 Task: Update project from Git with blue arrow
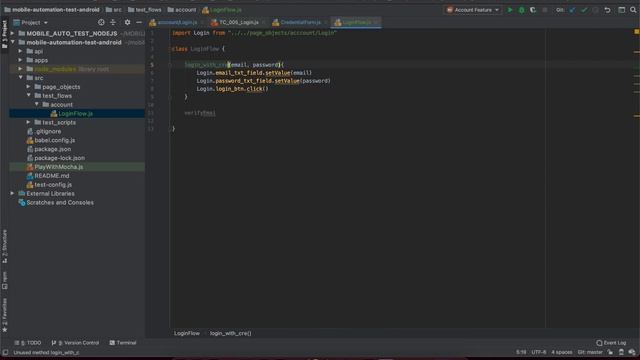pyautogui.click(x=572, y=10)
